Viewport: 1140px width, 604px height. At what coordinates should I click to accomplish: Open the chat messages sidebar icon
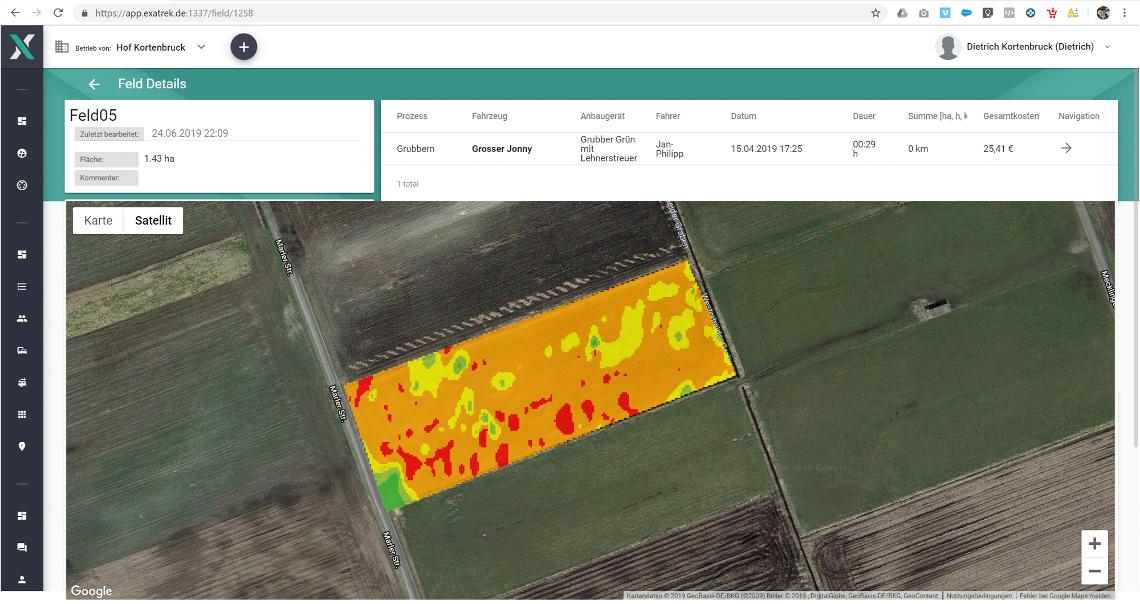(22, 547)
